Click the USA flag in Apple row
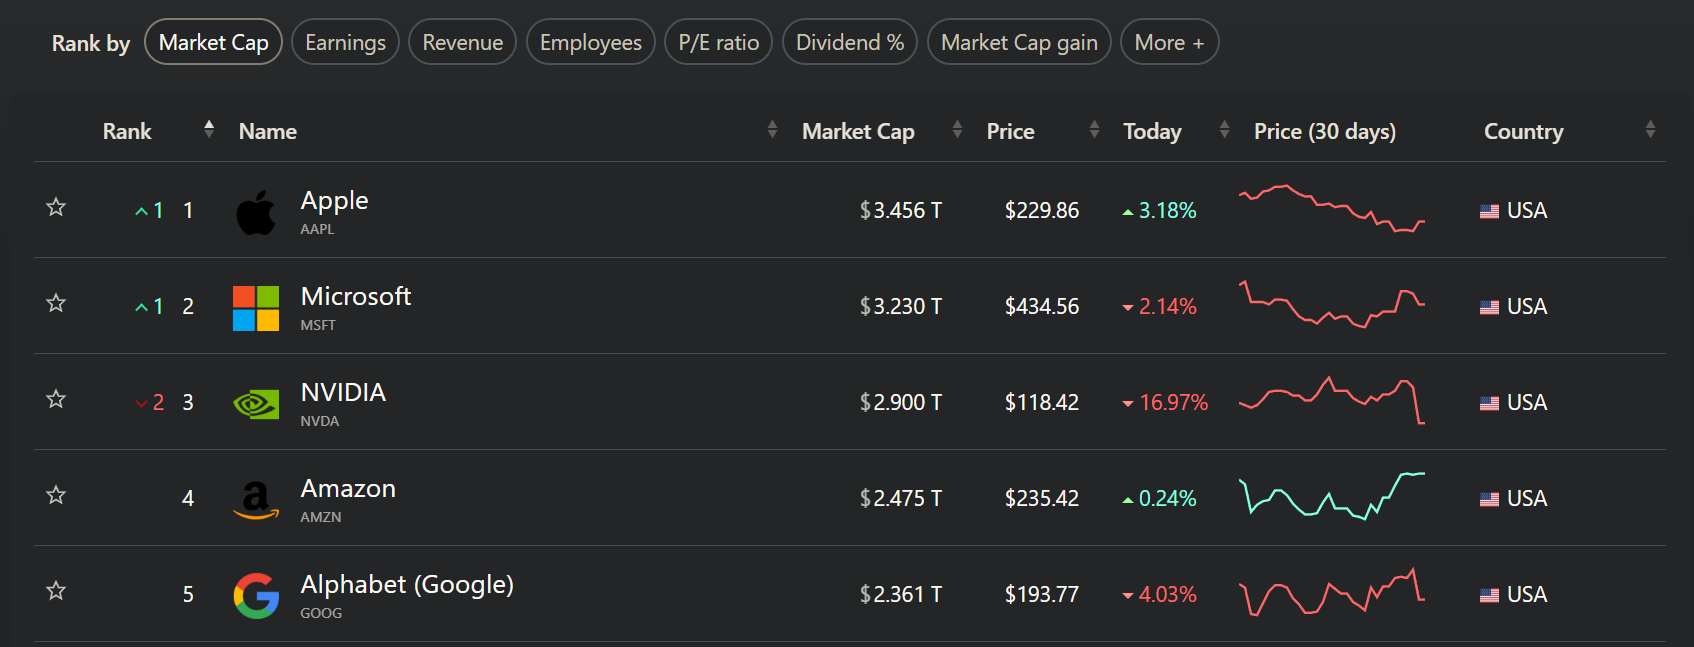Image resolution: width=1694 pixels, height=647 pixels. click(x=1489, y=211)
